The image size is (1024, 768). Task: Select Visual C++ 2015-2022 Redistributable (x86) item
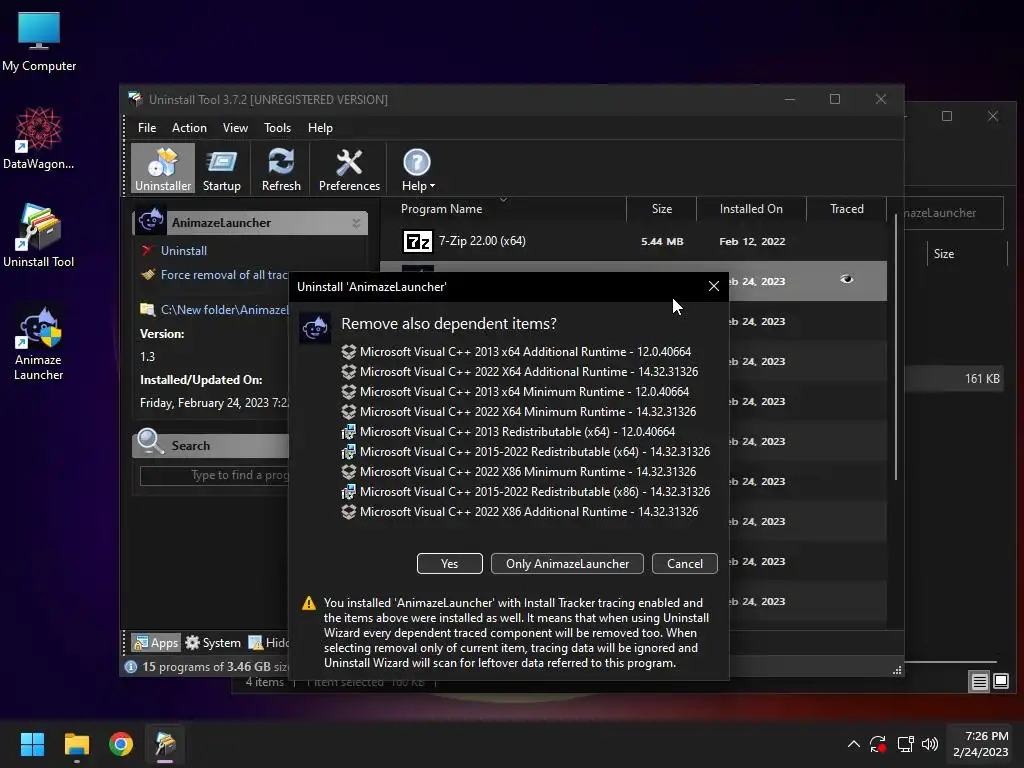[x=526, y=492]
